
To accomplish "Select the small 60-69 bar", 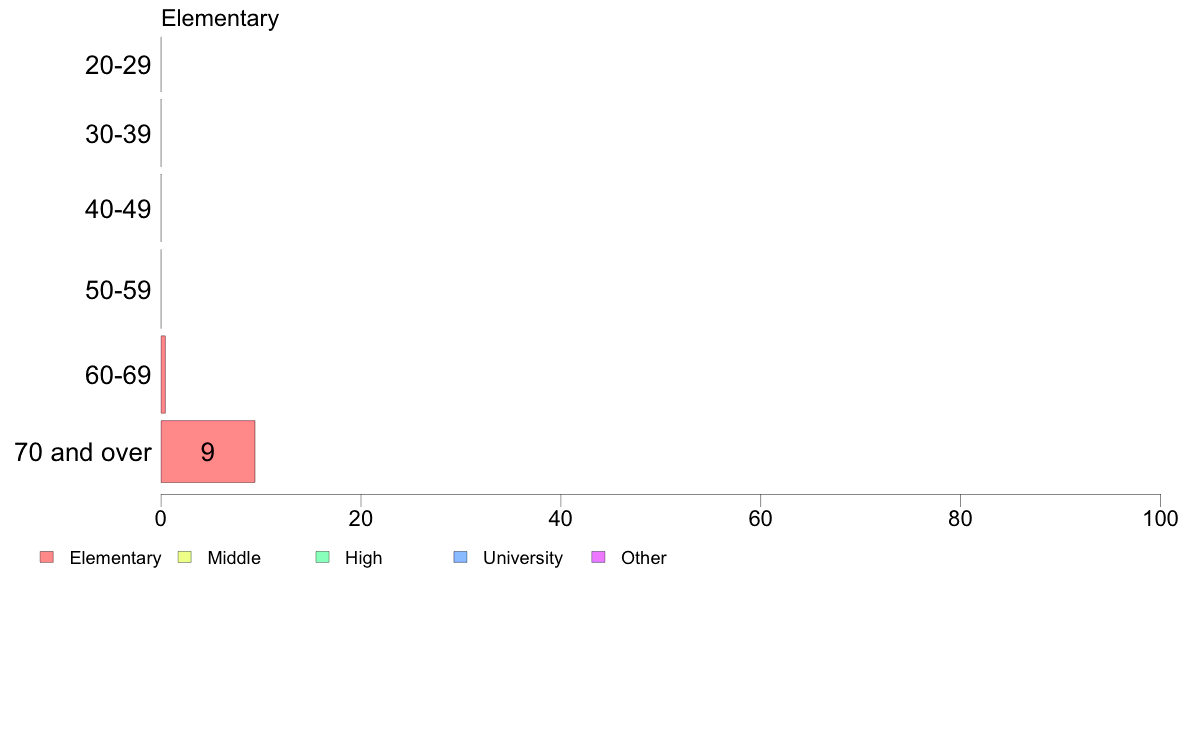I will tap(163, 374).
